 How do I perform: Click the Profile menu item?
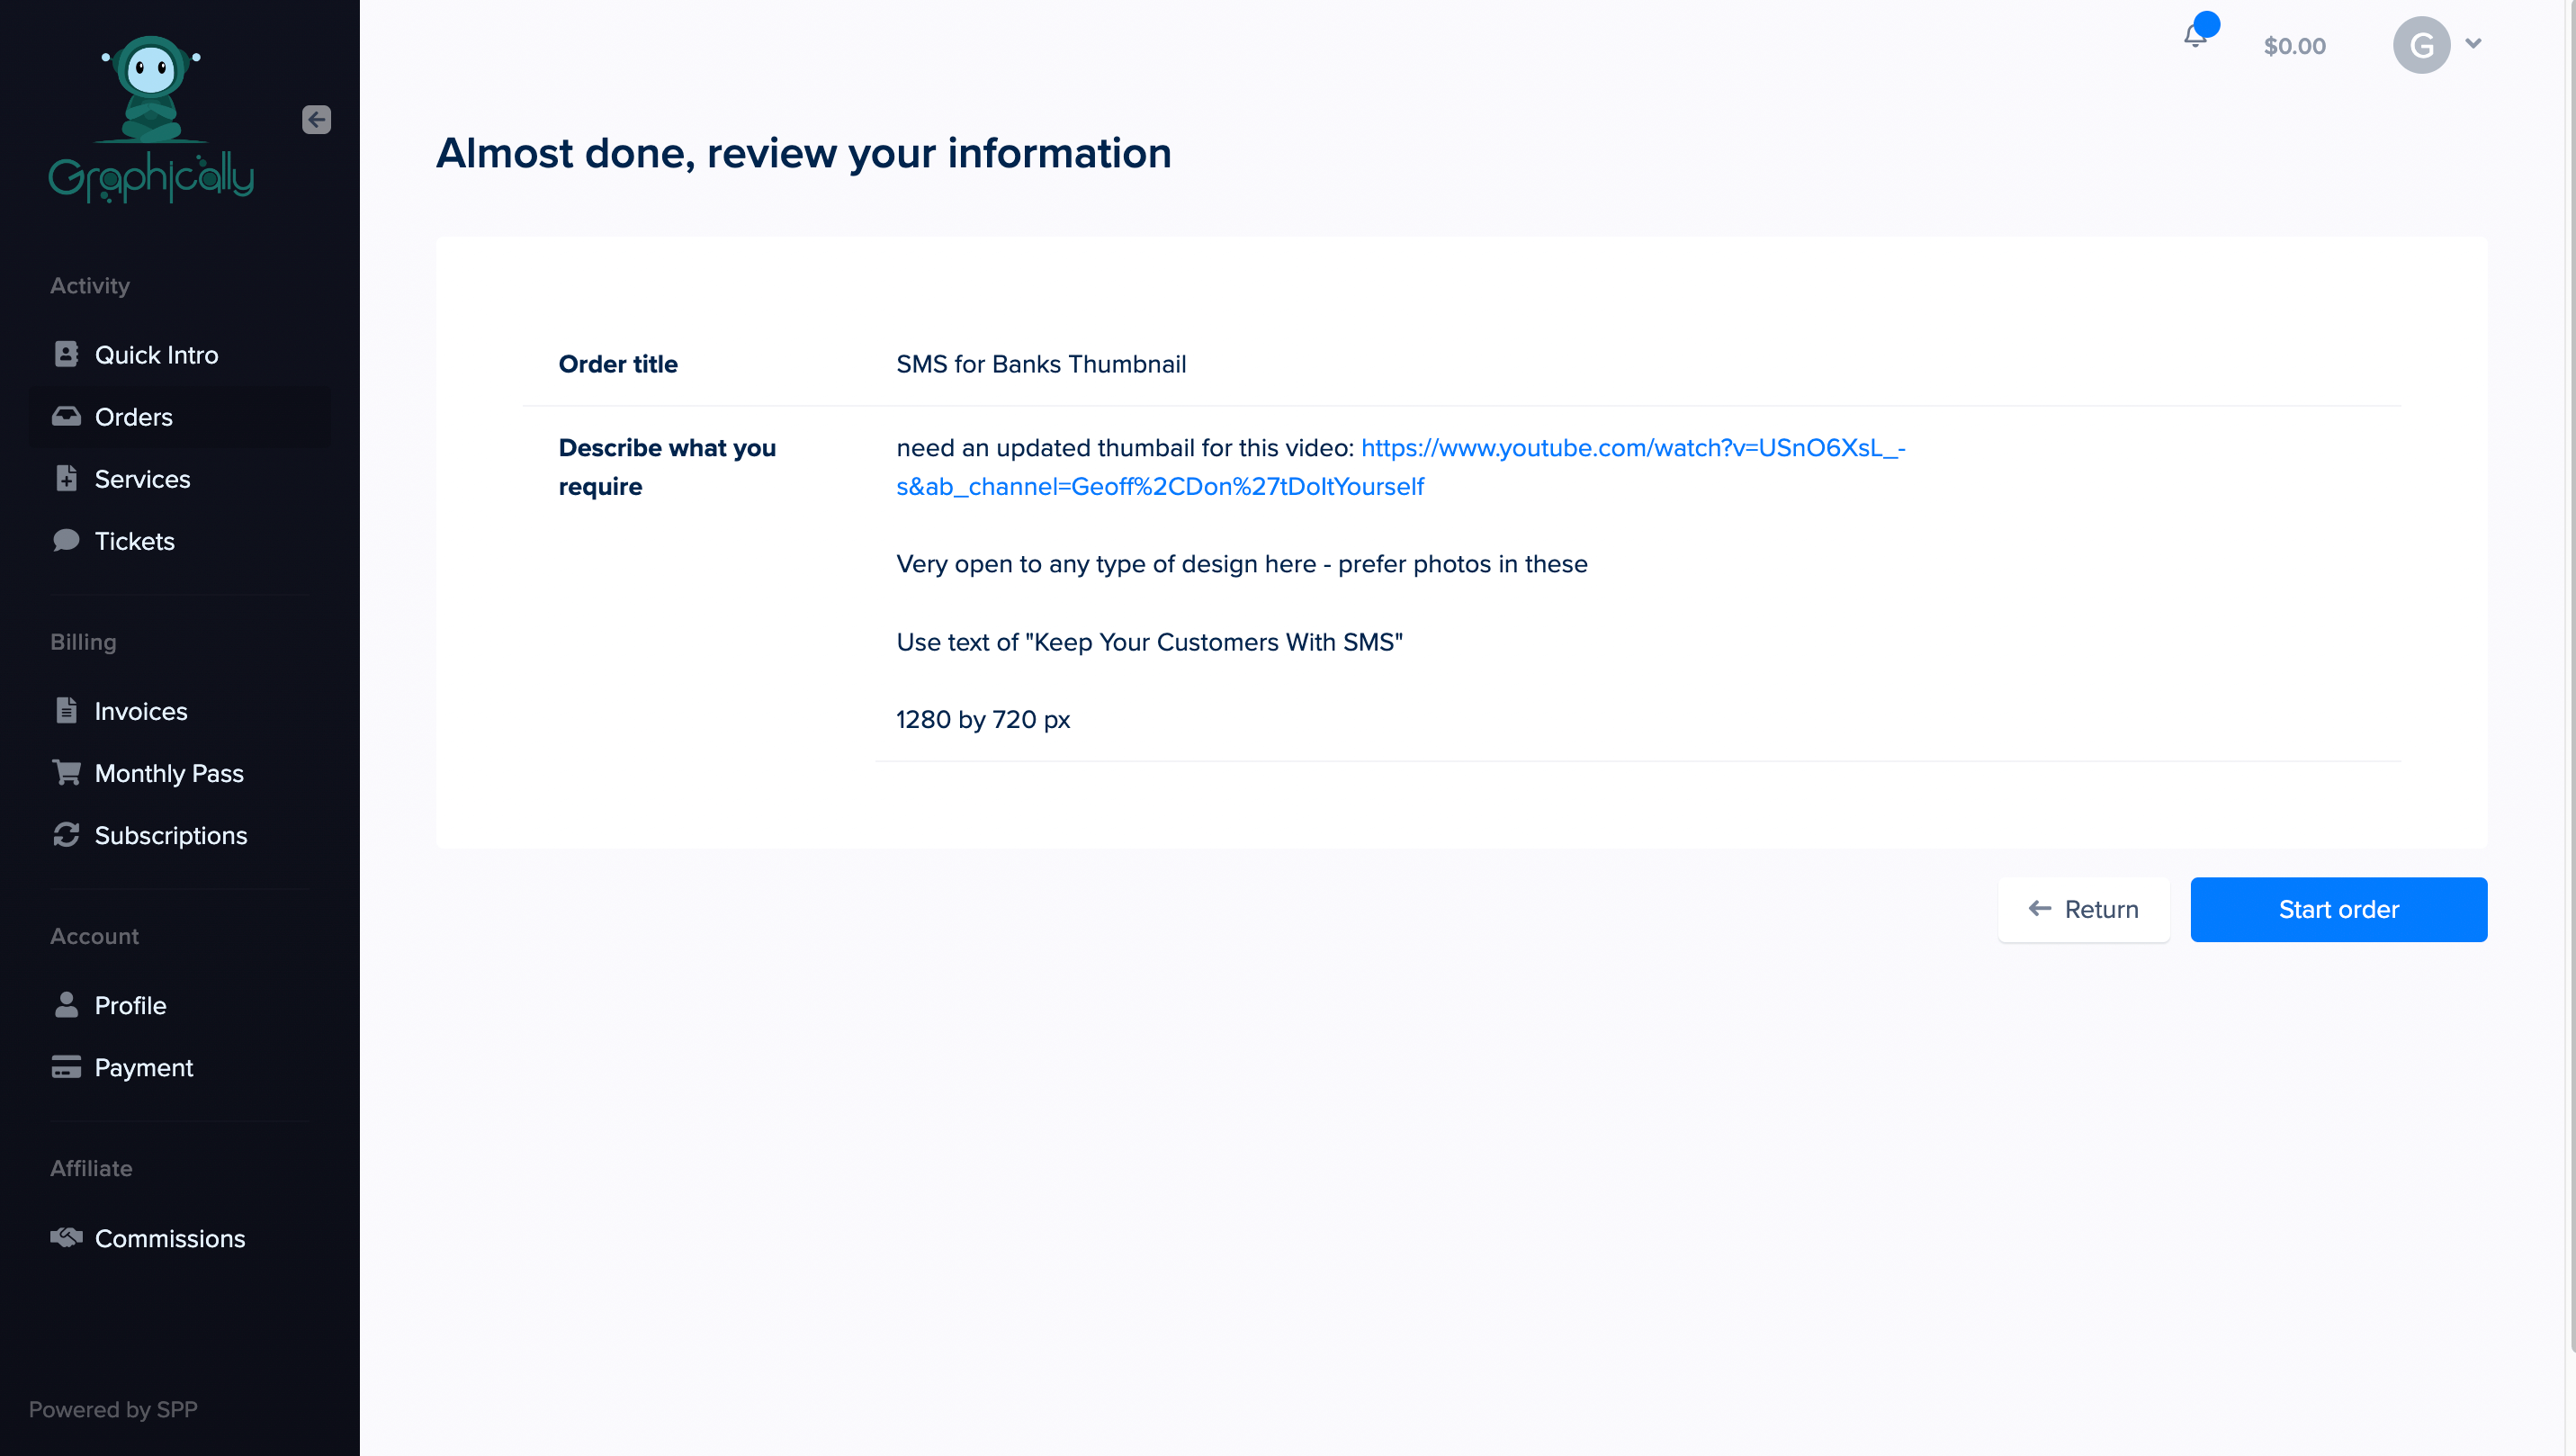coord(130,1005)
